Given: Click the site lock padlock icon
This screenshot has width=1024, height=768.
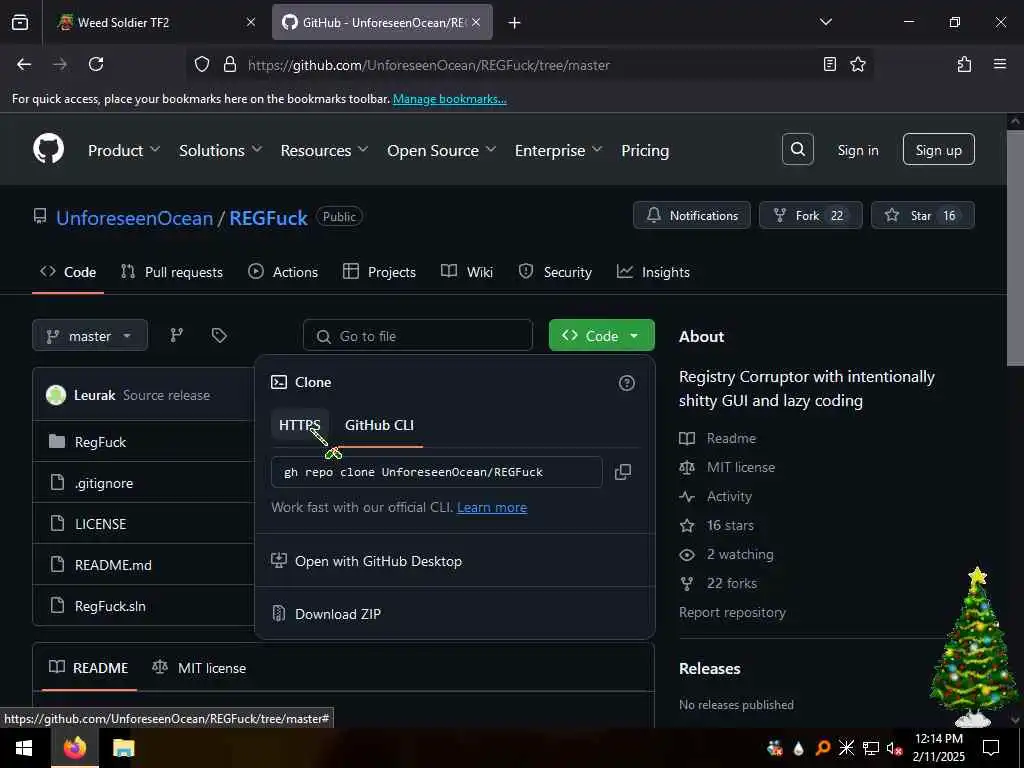Looking at the screenshot, I should click(x=229, y=64).
